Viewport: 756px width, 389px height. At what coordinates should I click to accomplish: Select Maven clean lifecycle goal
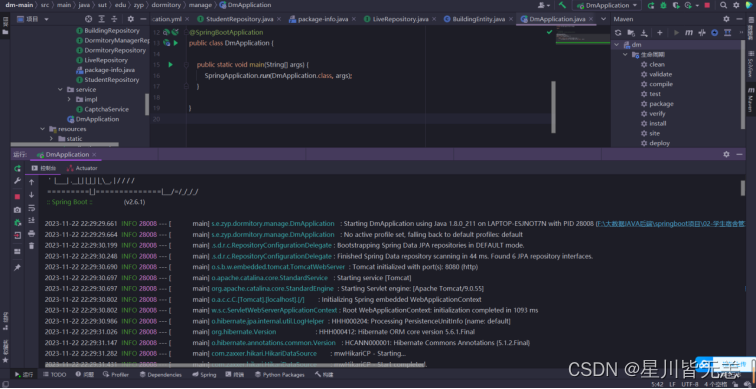point(657,65)
